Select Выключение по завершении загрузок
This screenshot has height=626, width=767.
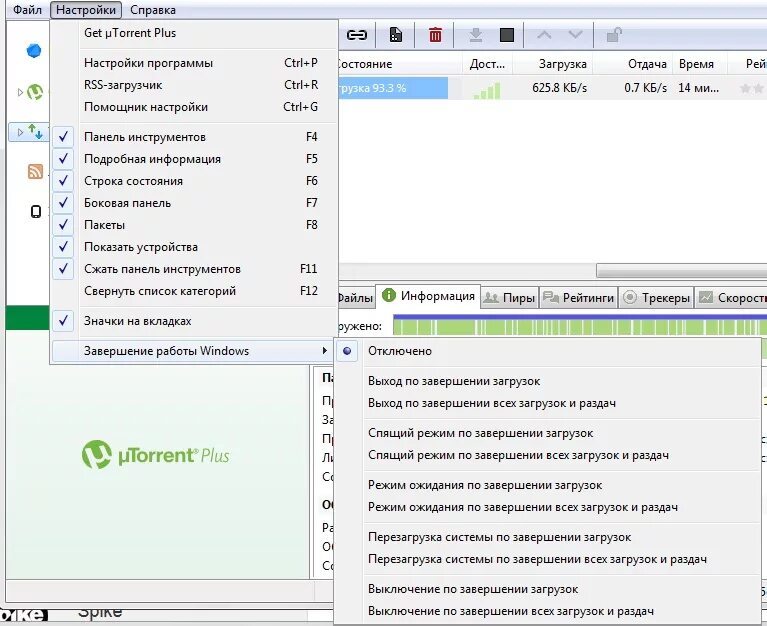pos(548,589)
